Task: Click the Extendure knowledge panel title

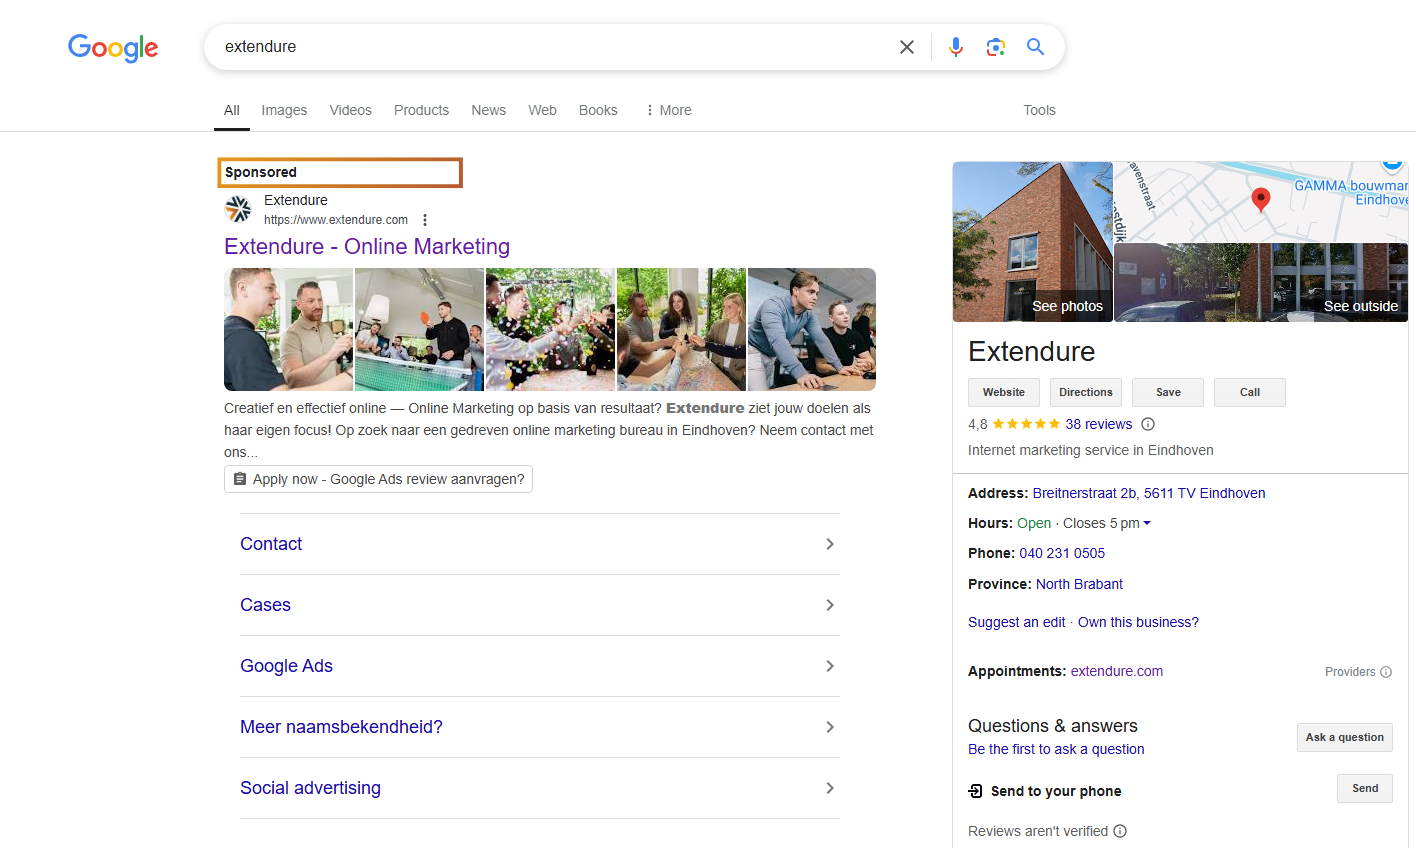Action: coord(1031,351)
